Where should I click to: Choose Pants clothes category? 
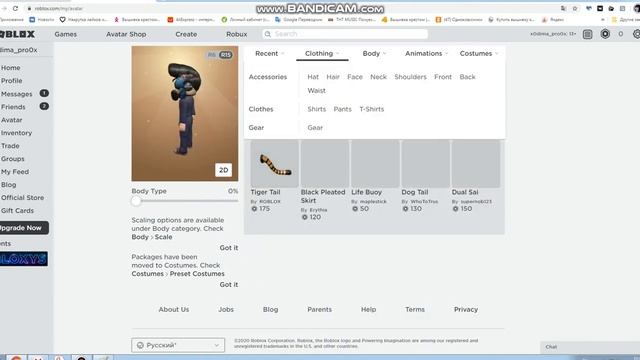(x=342, y=109)
